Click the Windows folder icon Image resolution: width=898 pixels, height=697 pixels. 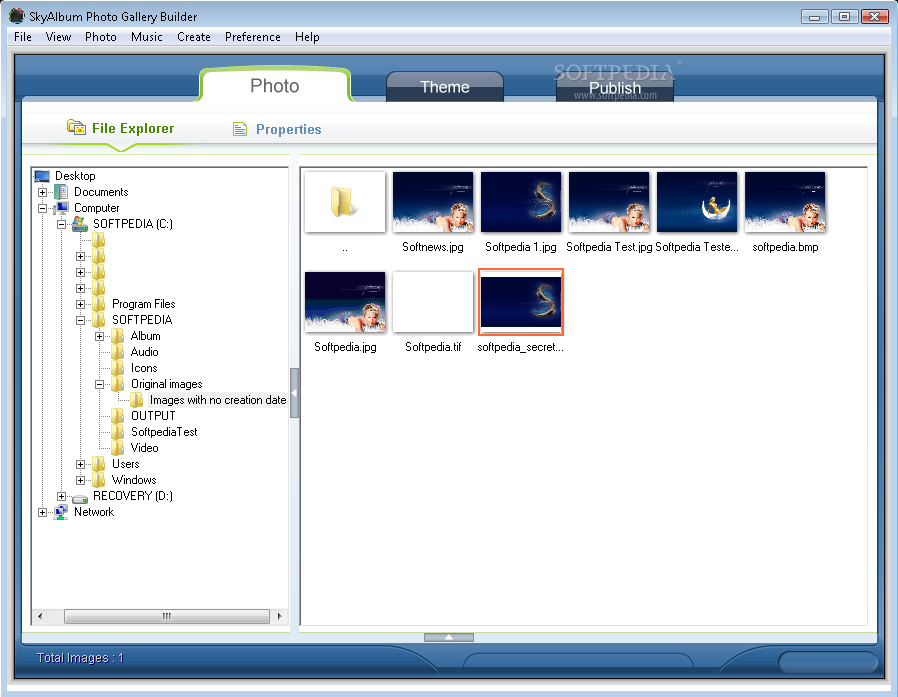tap(99, 480)
